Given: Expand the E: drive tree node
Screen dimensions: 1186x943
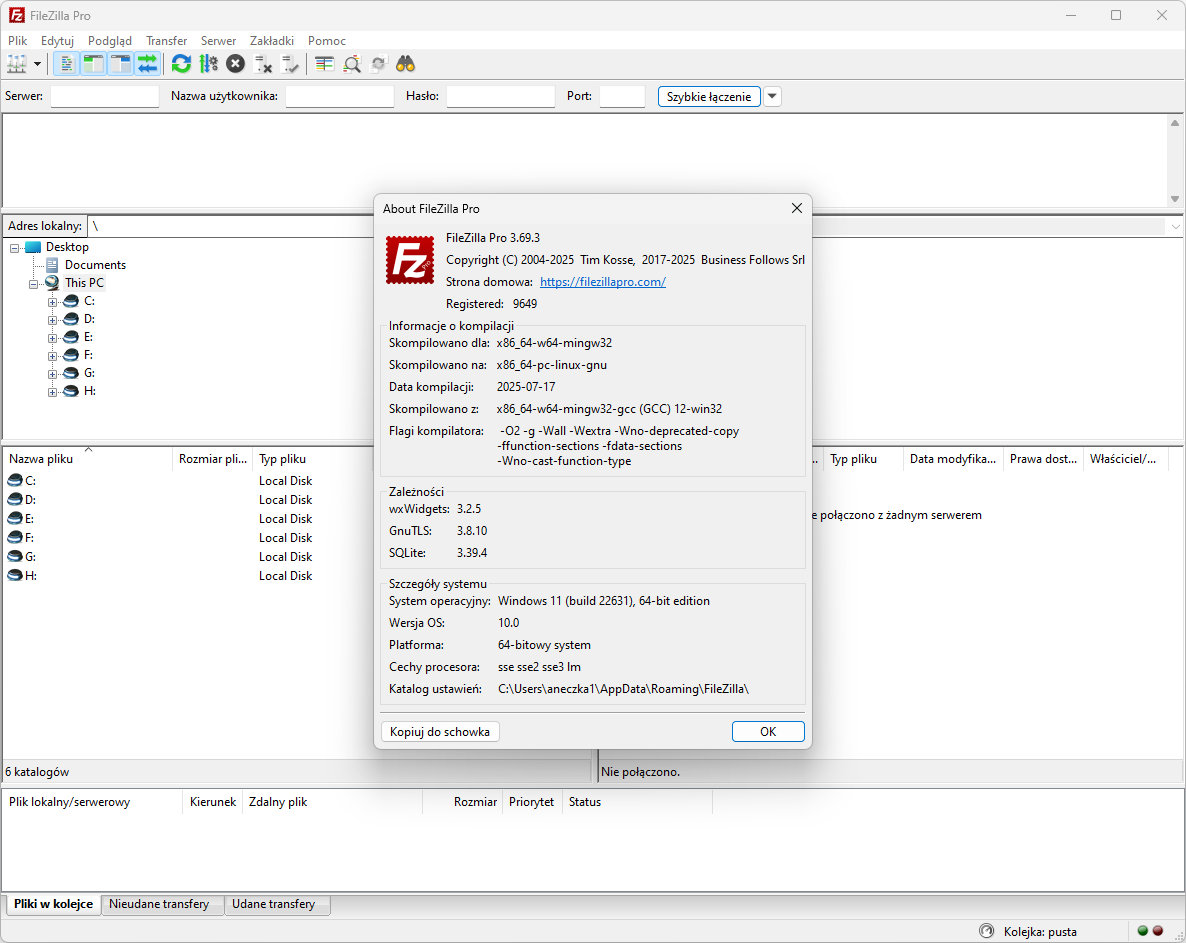Looking at the screenshot, I should (x=52, y=338).
